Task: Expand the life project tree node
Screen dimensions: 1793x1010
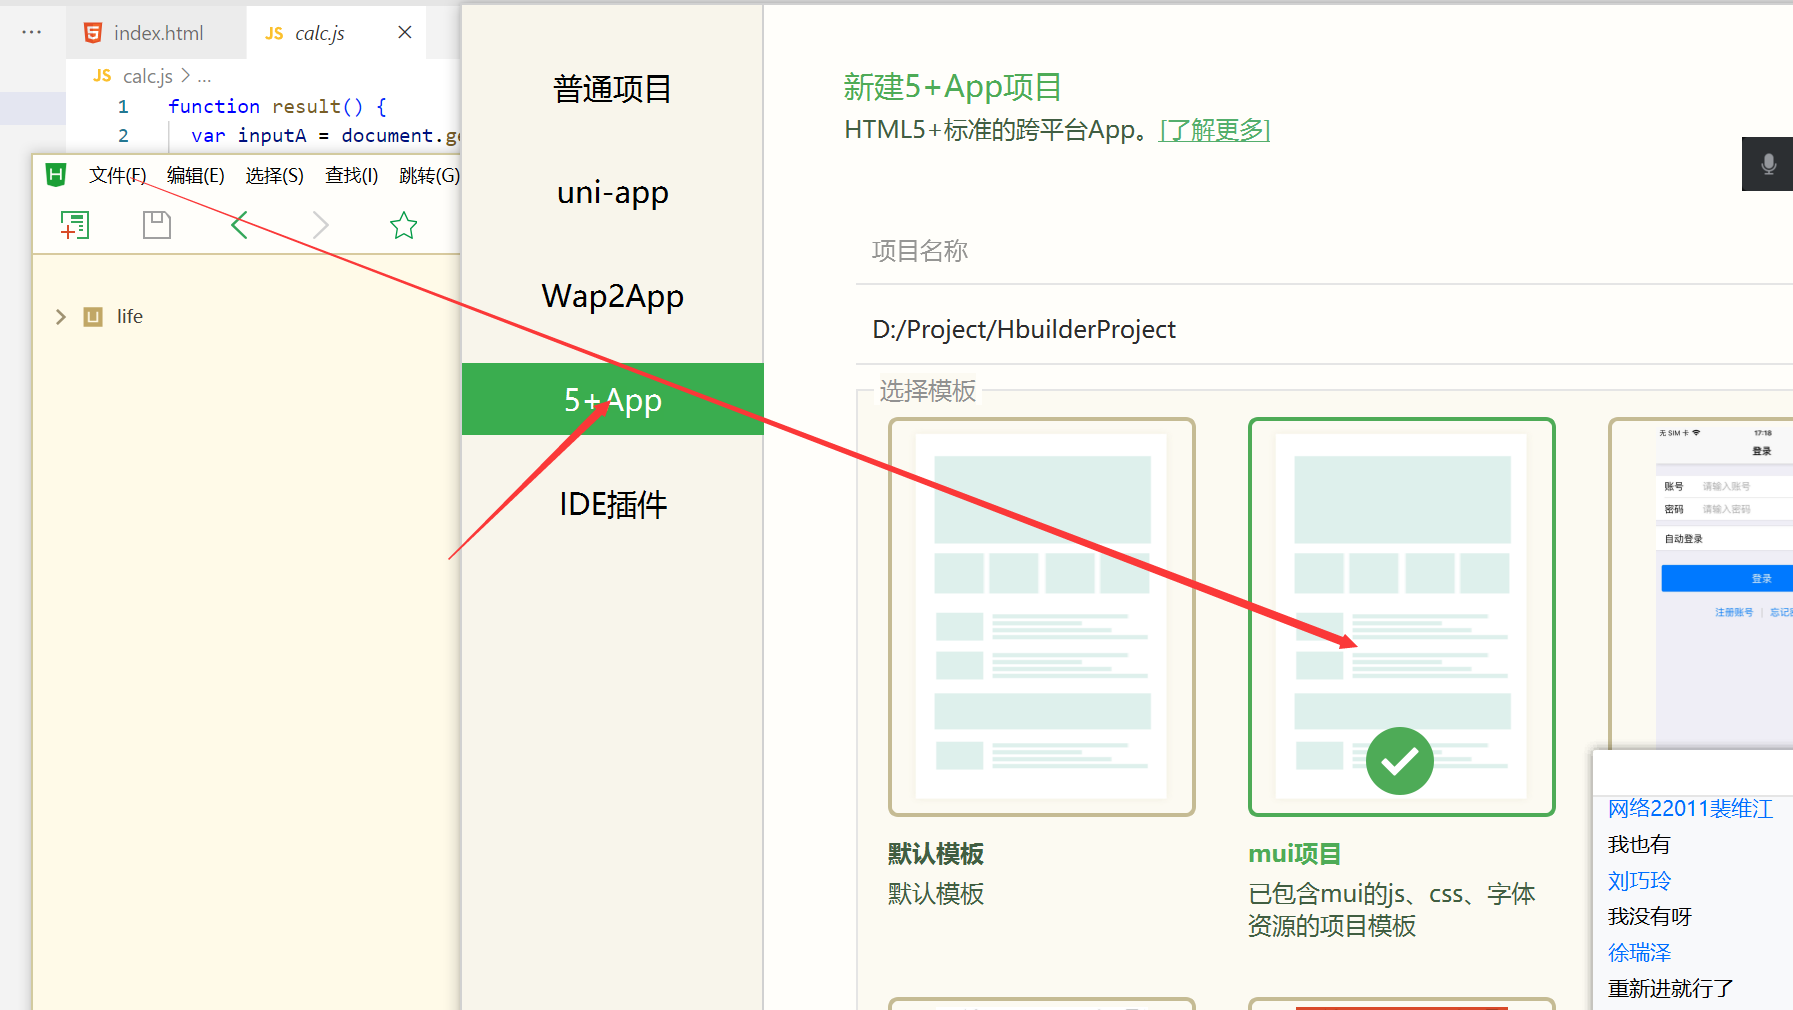Action: [x=61, y=317]
